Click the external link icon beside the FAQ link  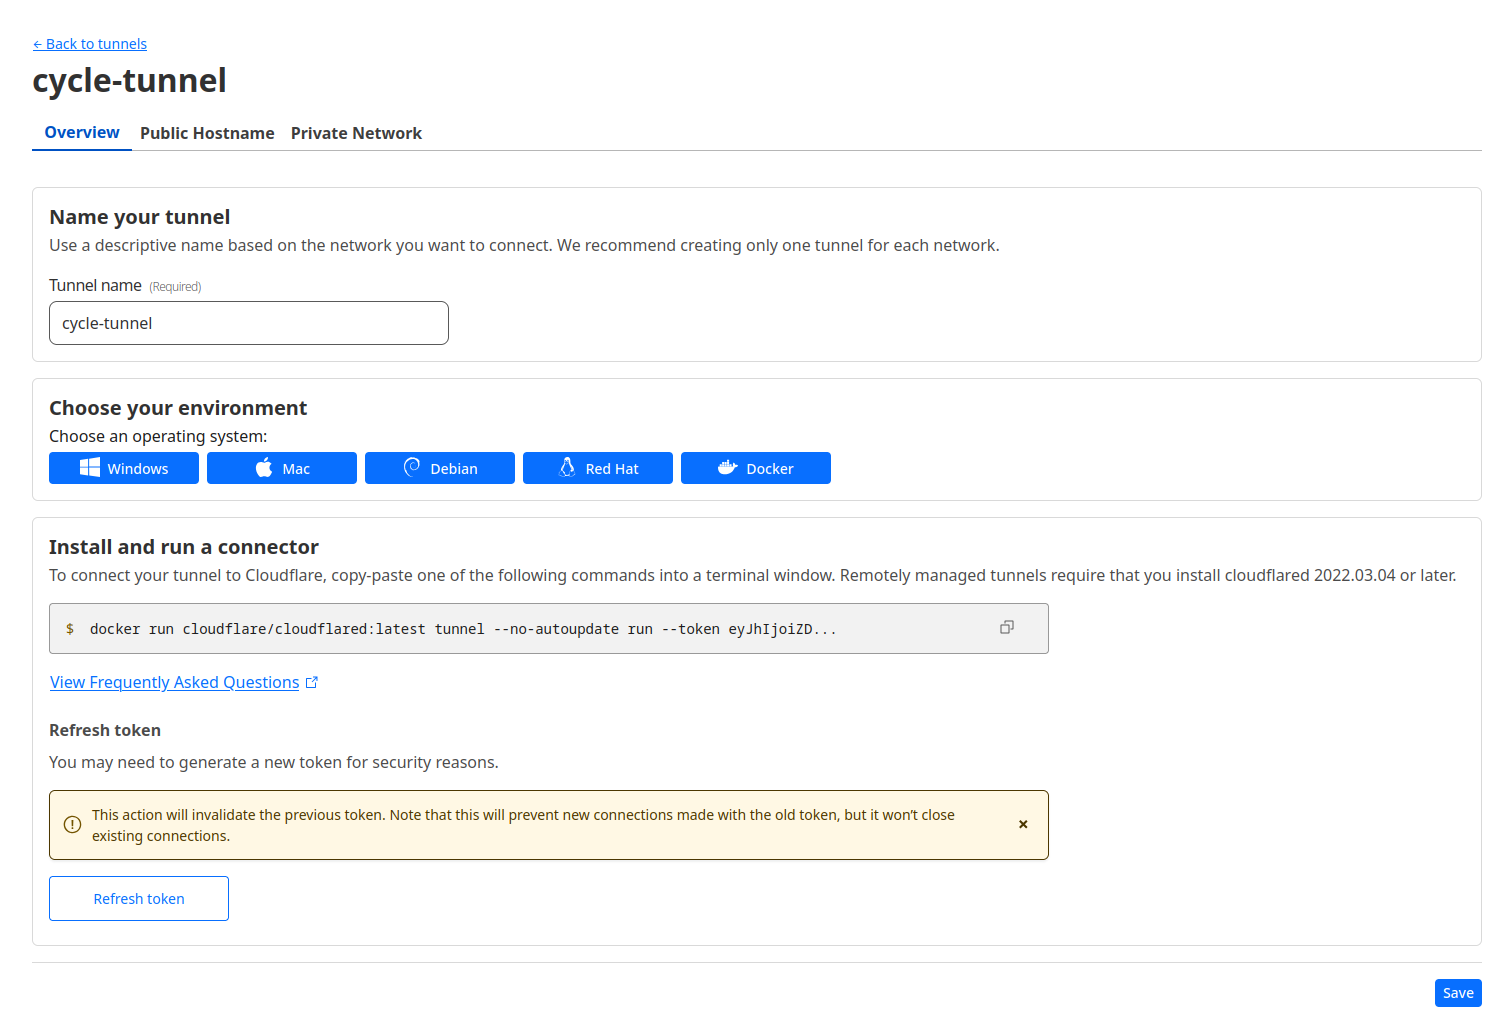coord(312,682)
